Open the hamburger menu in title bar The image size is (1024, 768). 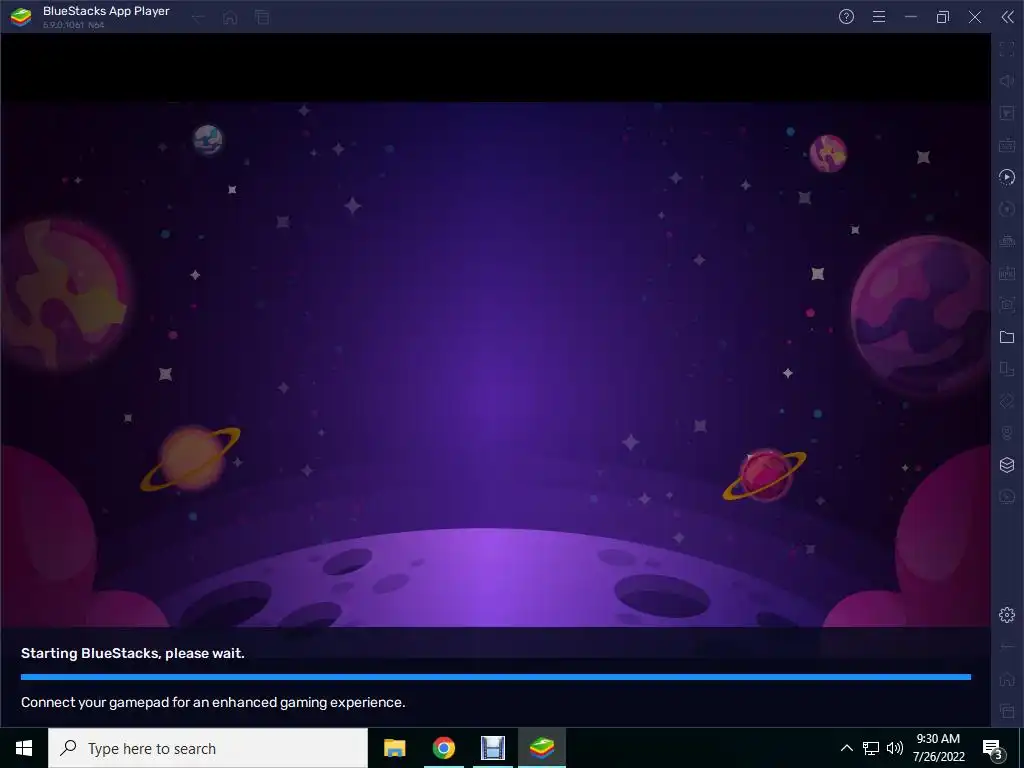click(x=879, y=17)
